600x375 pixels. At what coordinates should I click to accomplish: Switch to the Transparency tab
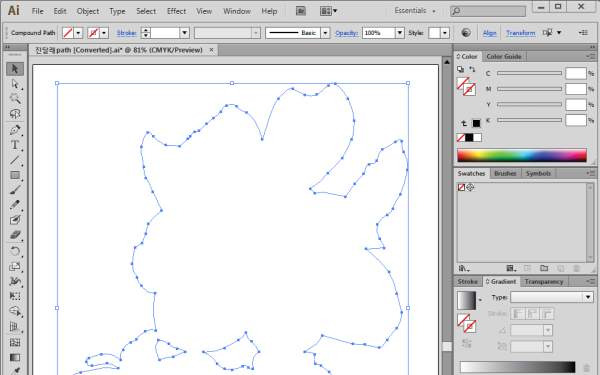click(544, 282)
